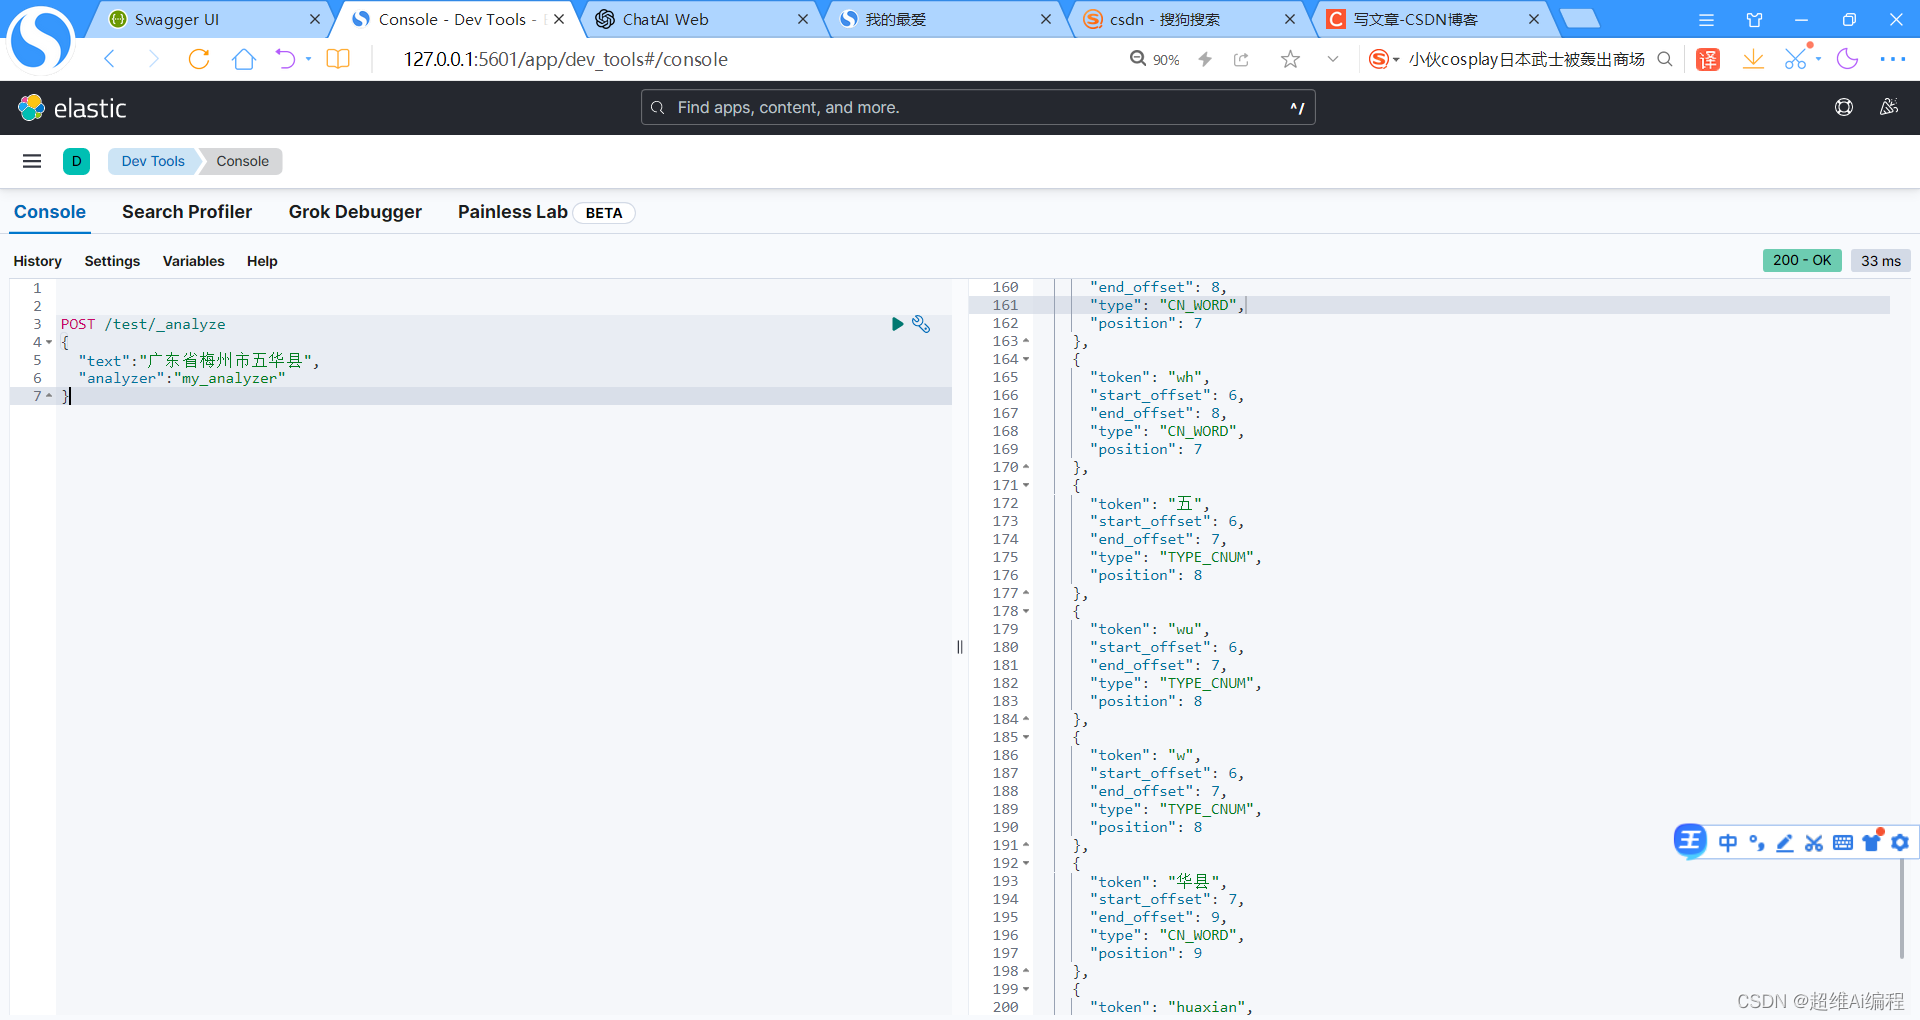The image size is (1920, 1020).
Task: Select the Console tab
Action: (x=50, y=212)
